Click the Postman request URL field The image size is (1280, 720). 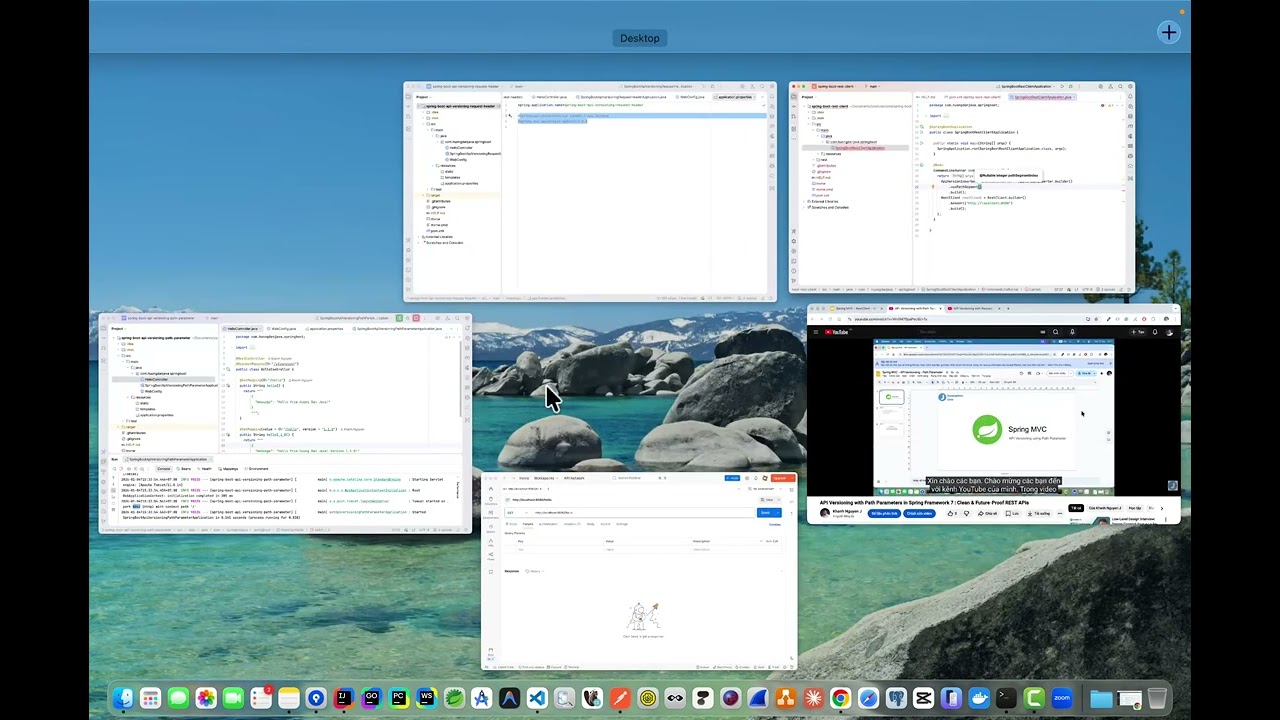pos(643,513)
